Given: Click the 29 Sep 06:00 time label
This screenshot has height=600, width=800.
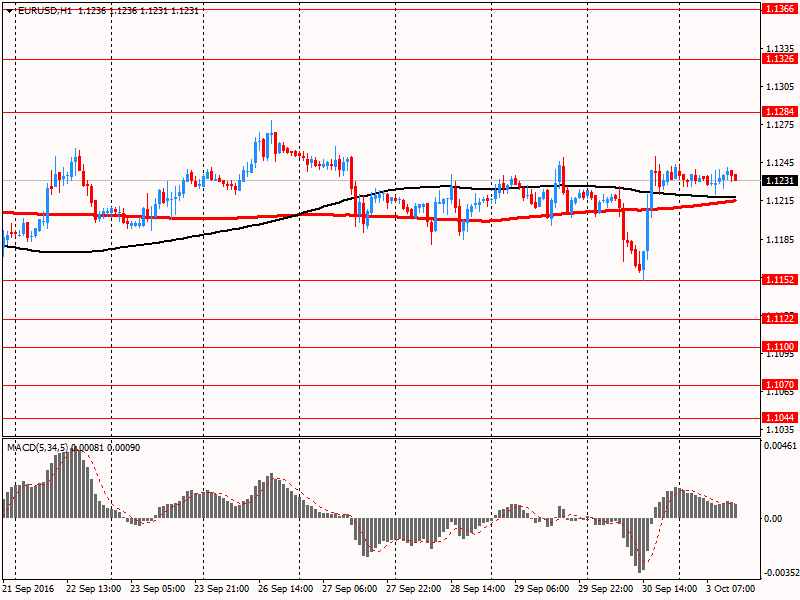Looking at the screenshot, I should click(541, 589).
